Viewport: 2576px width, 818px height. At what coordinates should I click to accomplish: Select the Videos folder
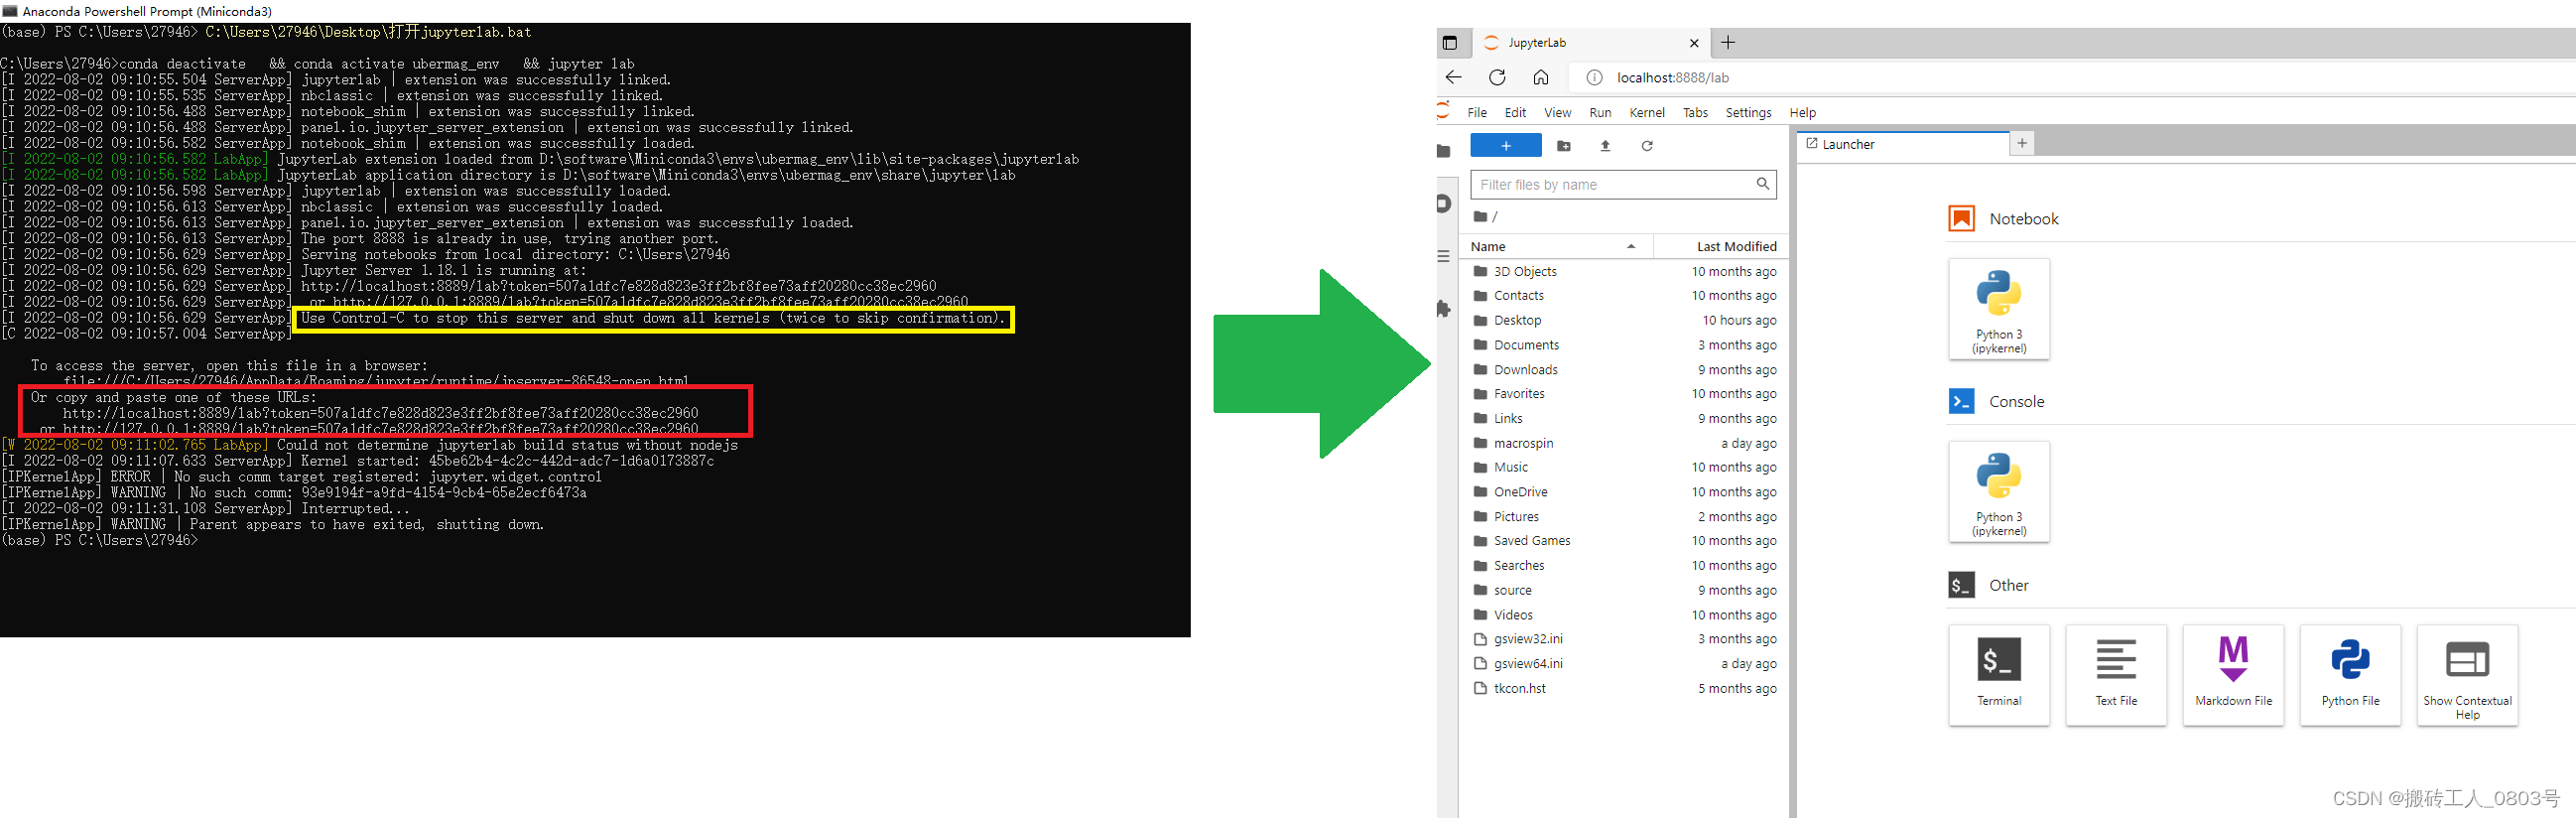(x=1624, y=614)
